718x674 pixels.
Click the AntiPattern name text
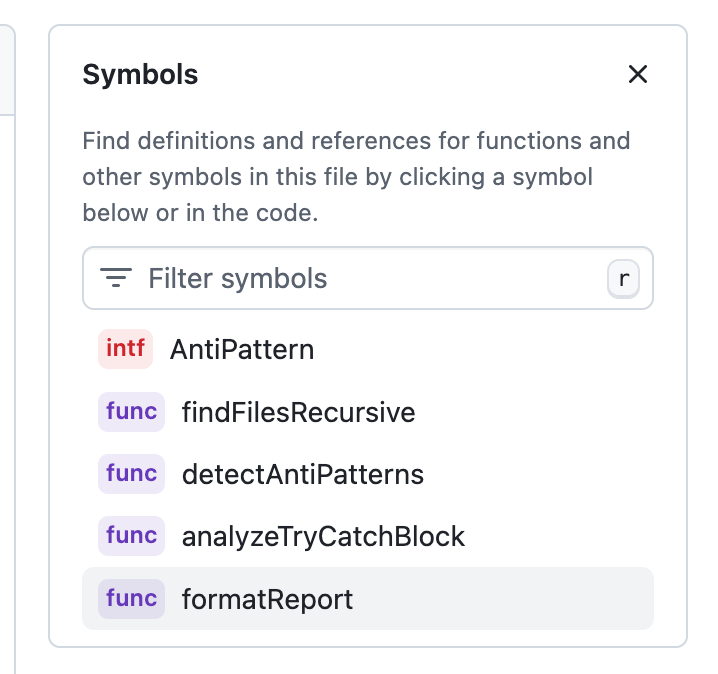242,350
